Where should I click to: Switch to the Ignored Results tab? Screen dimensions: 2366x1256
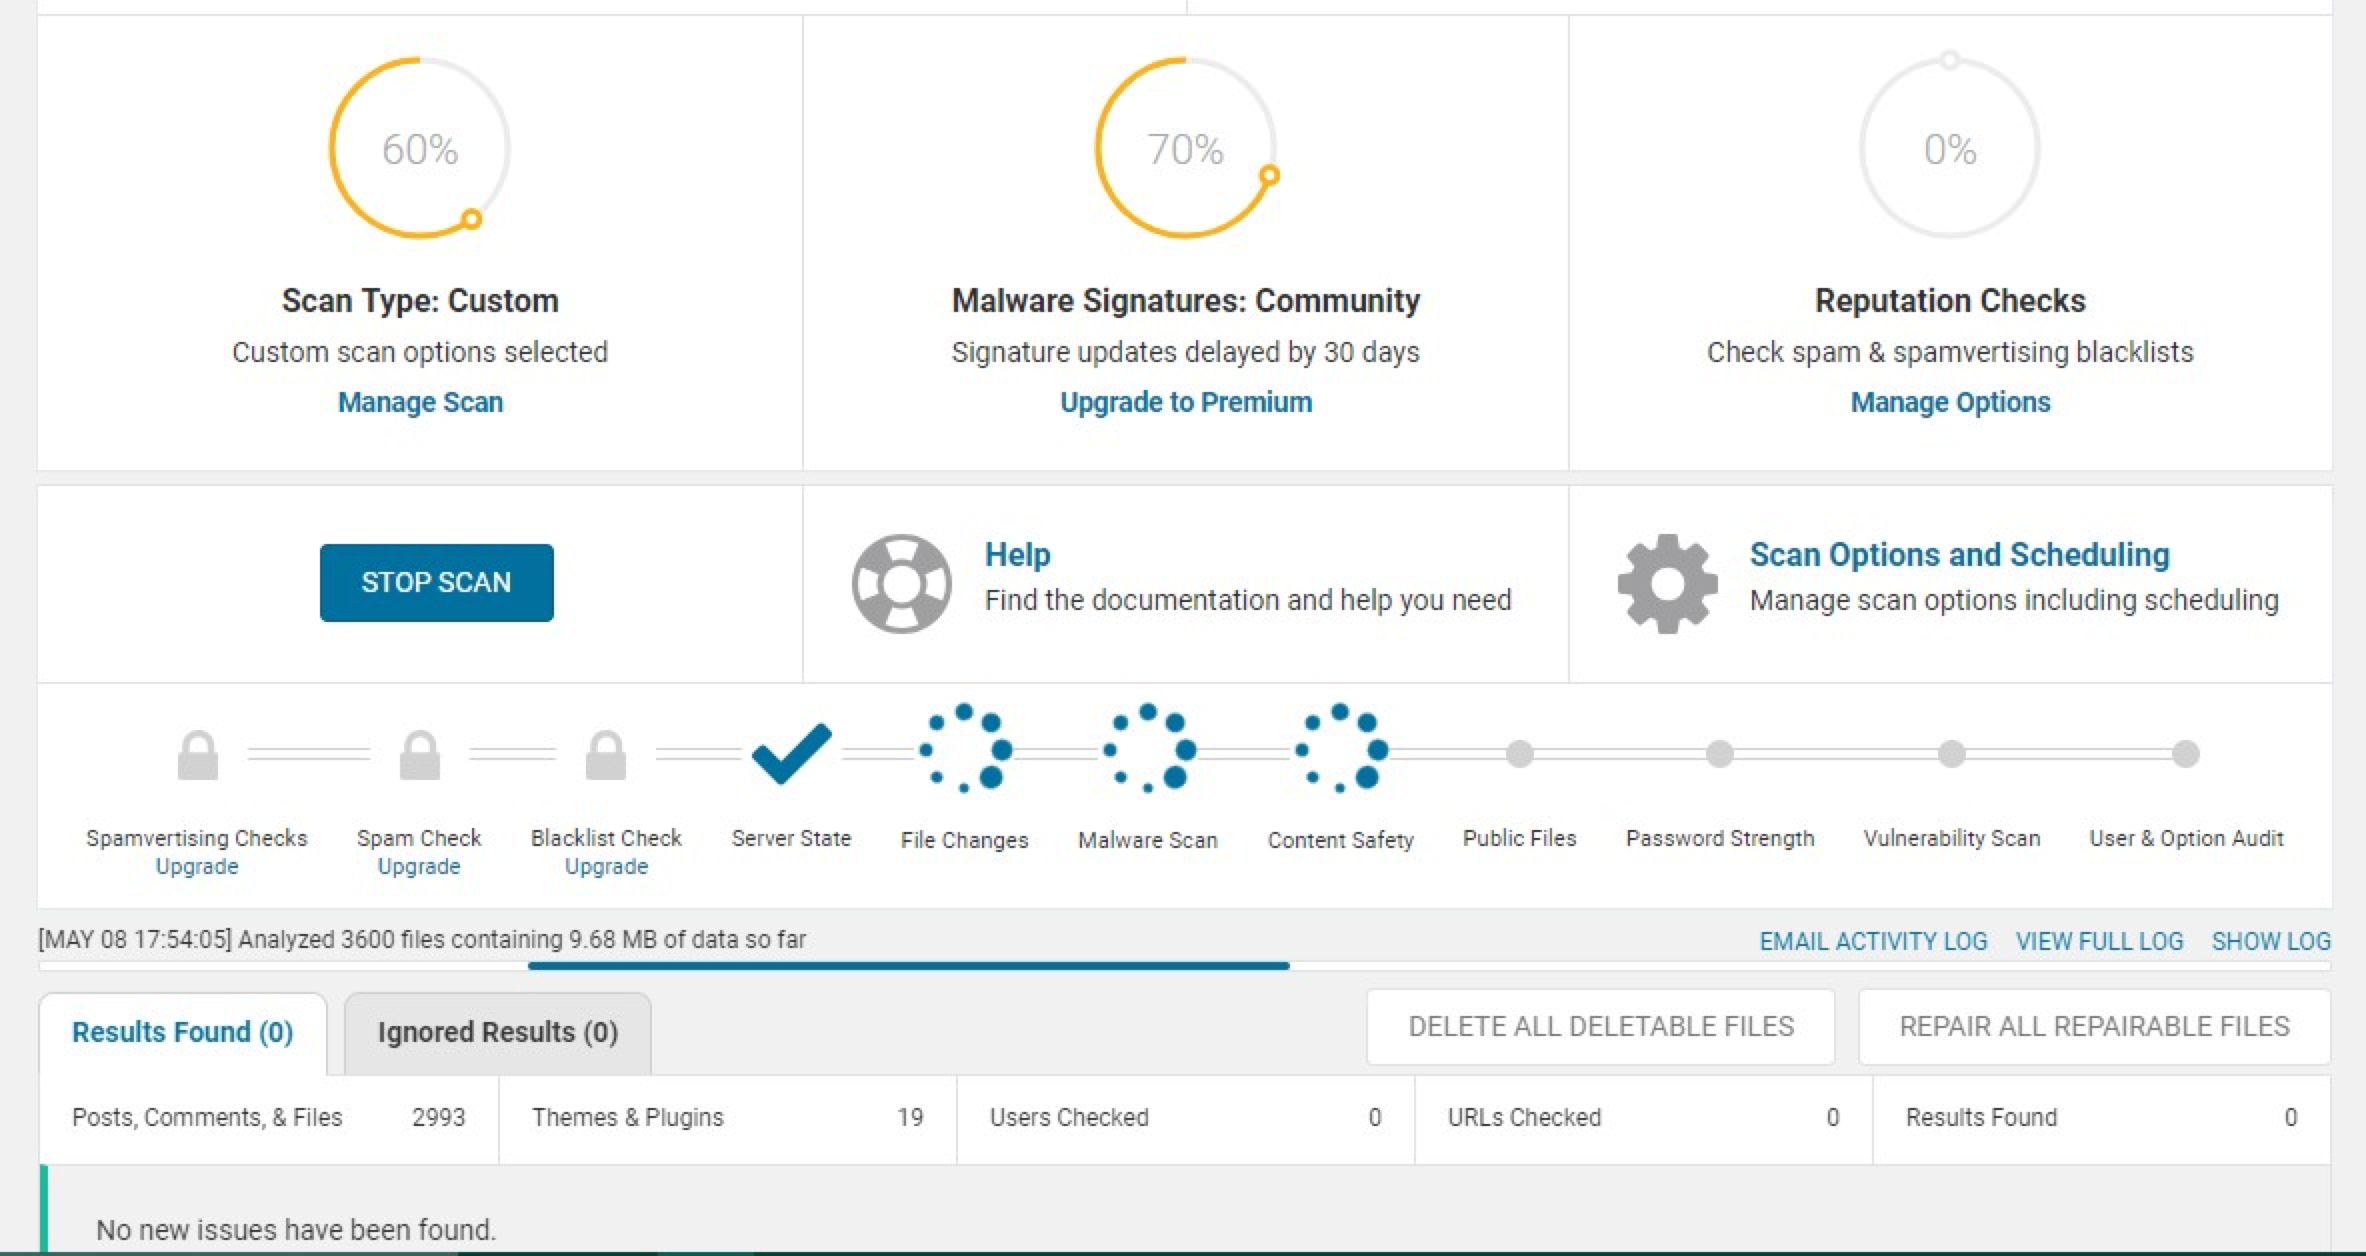pyautogui.click(x=497, y=1032)
